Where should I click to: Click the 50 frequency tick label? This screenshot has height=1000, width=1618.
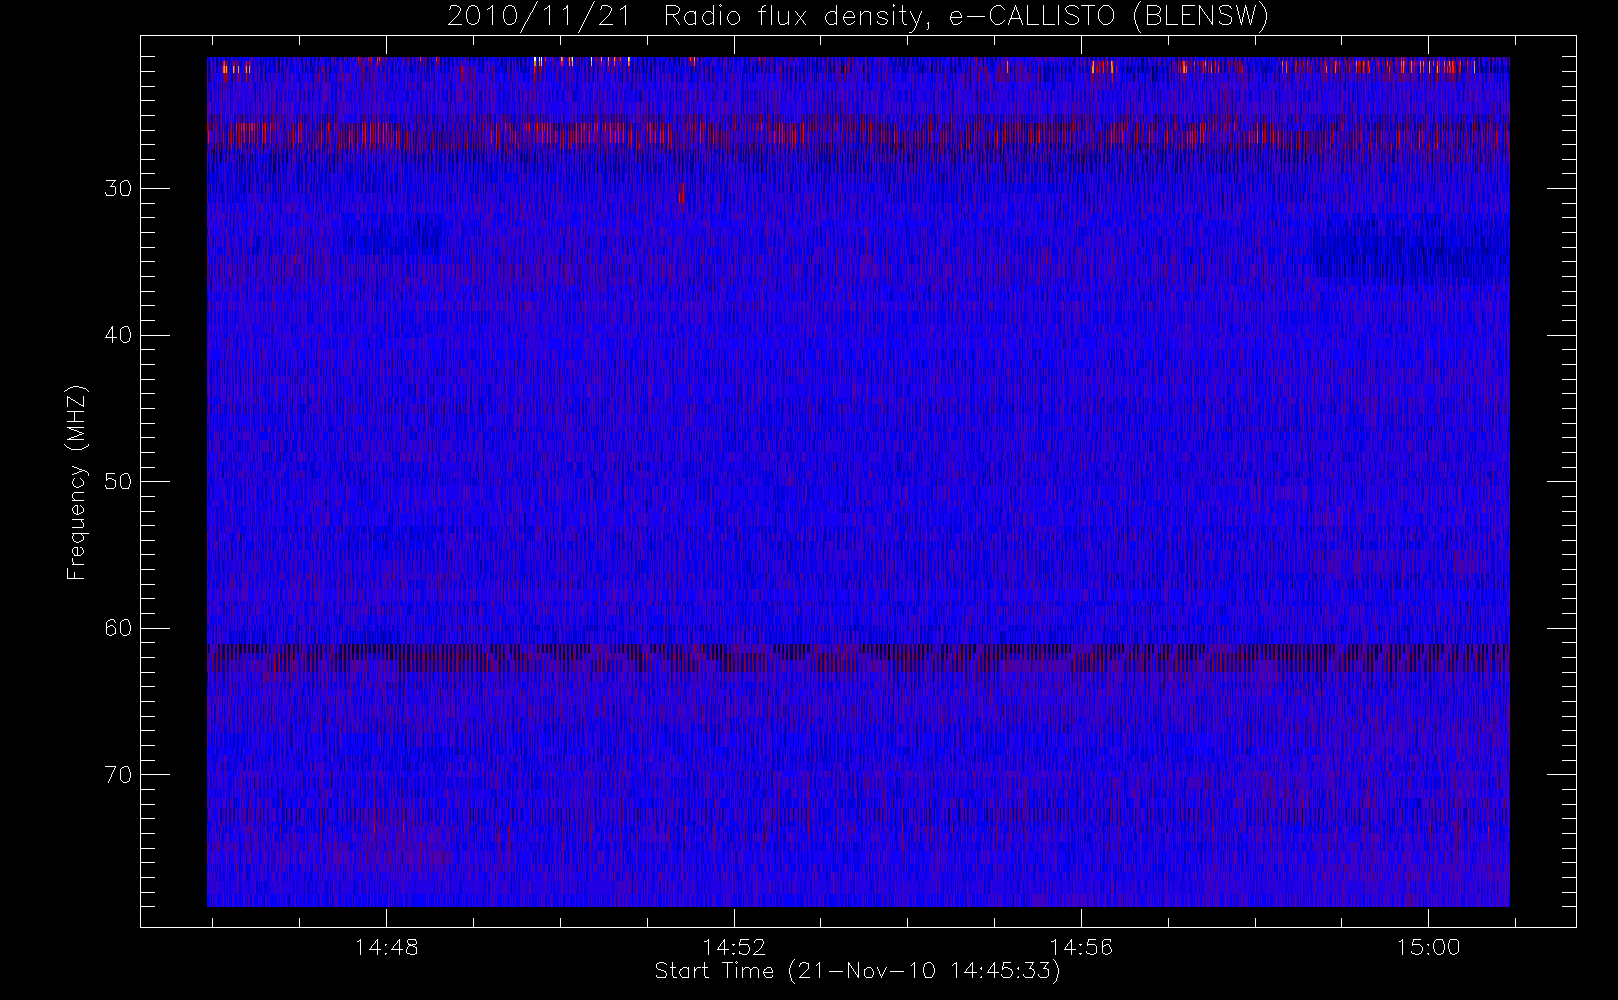click(118, 482)
